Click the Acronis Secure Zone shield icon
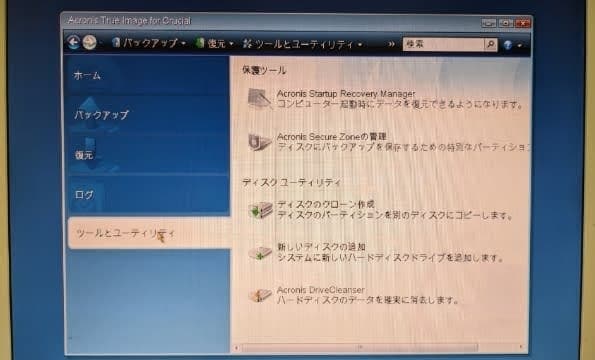The width and height of the screenshot is (595, 360). coord(260,142)
